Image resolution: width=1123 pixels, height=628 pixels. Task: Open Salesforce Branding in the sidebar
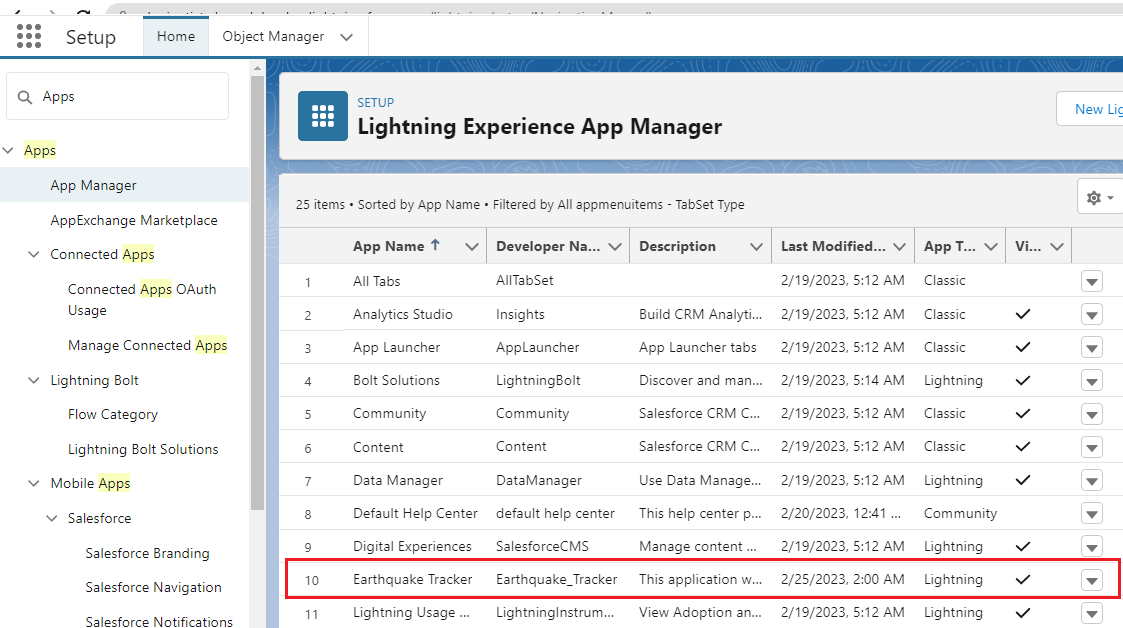coord(148,553)
